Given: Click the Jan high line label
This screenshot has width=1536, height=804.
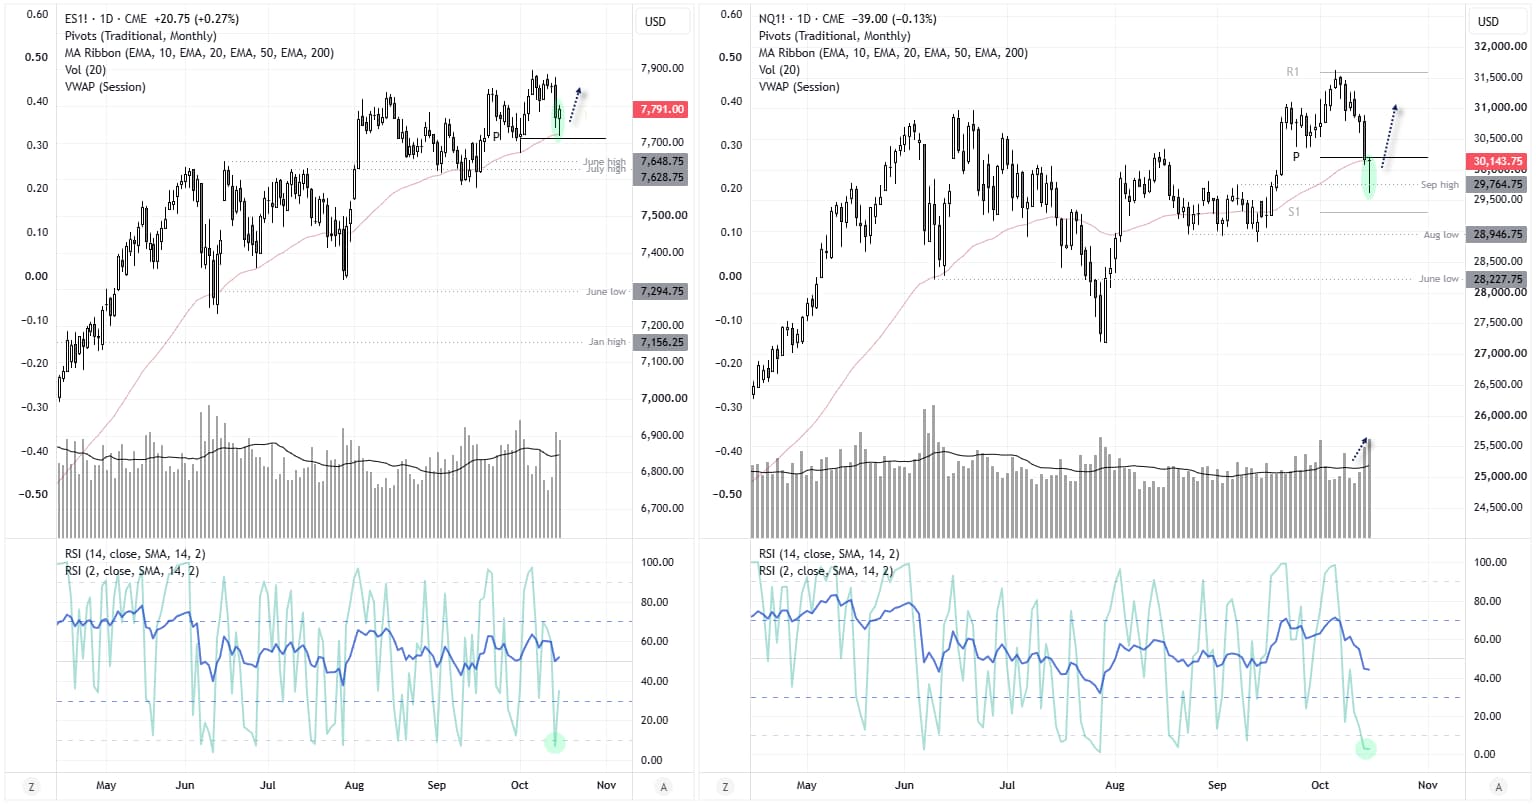Looking at the screenshot, I should pos(607,342).
